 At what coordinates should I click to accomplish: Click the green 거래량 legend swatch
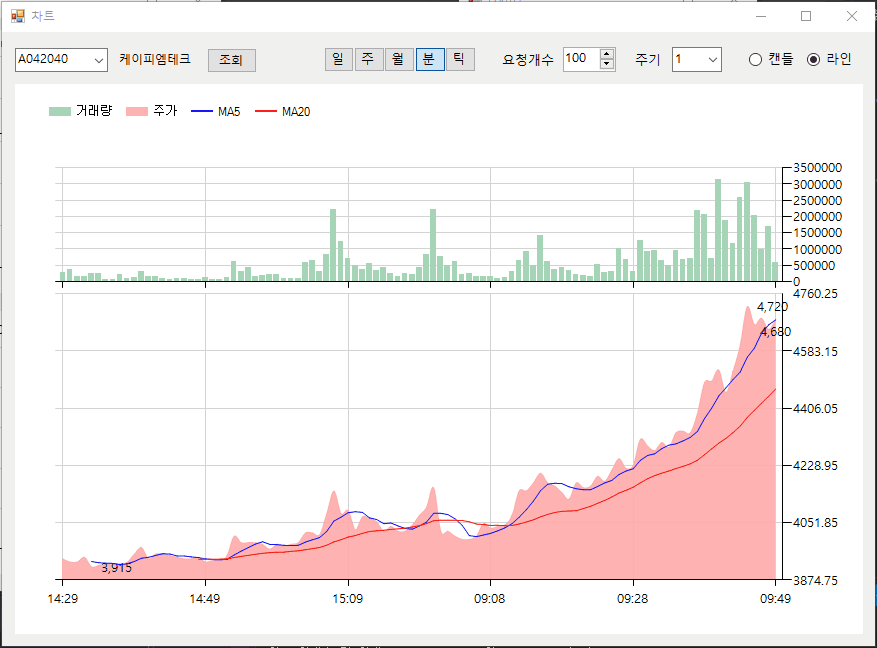coord(60,111)
